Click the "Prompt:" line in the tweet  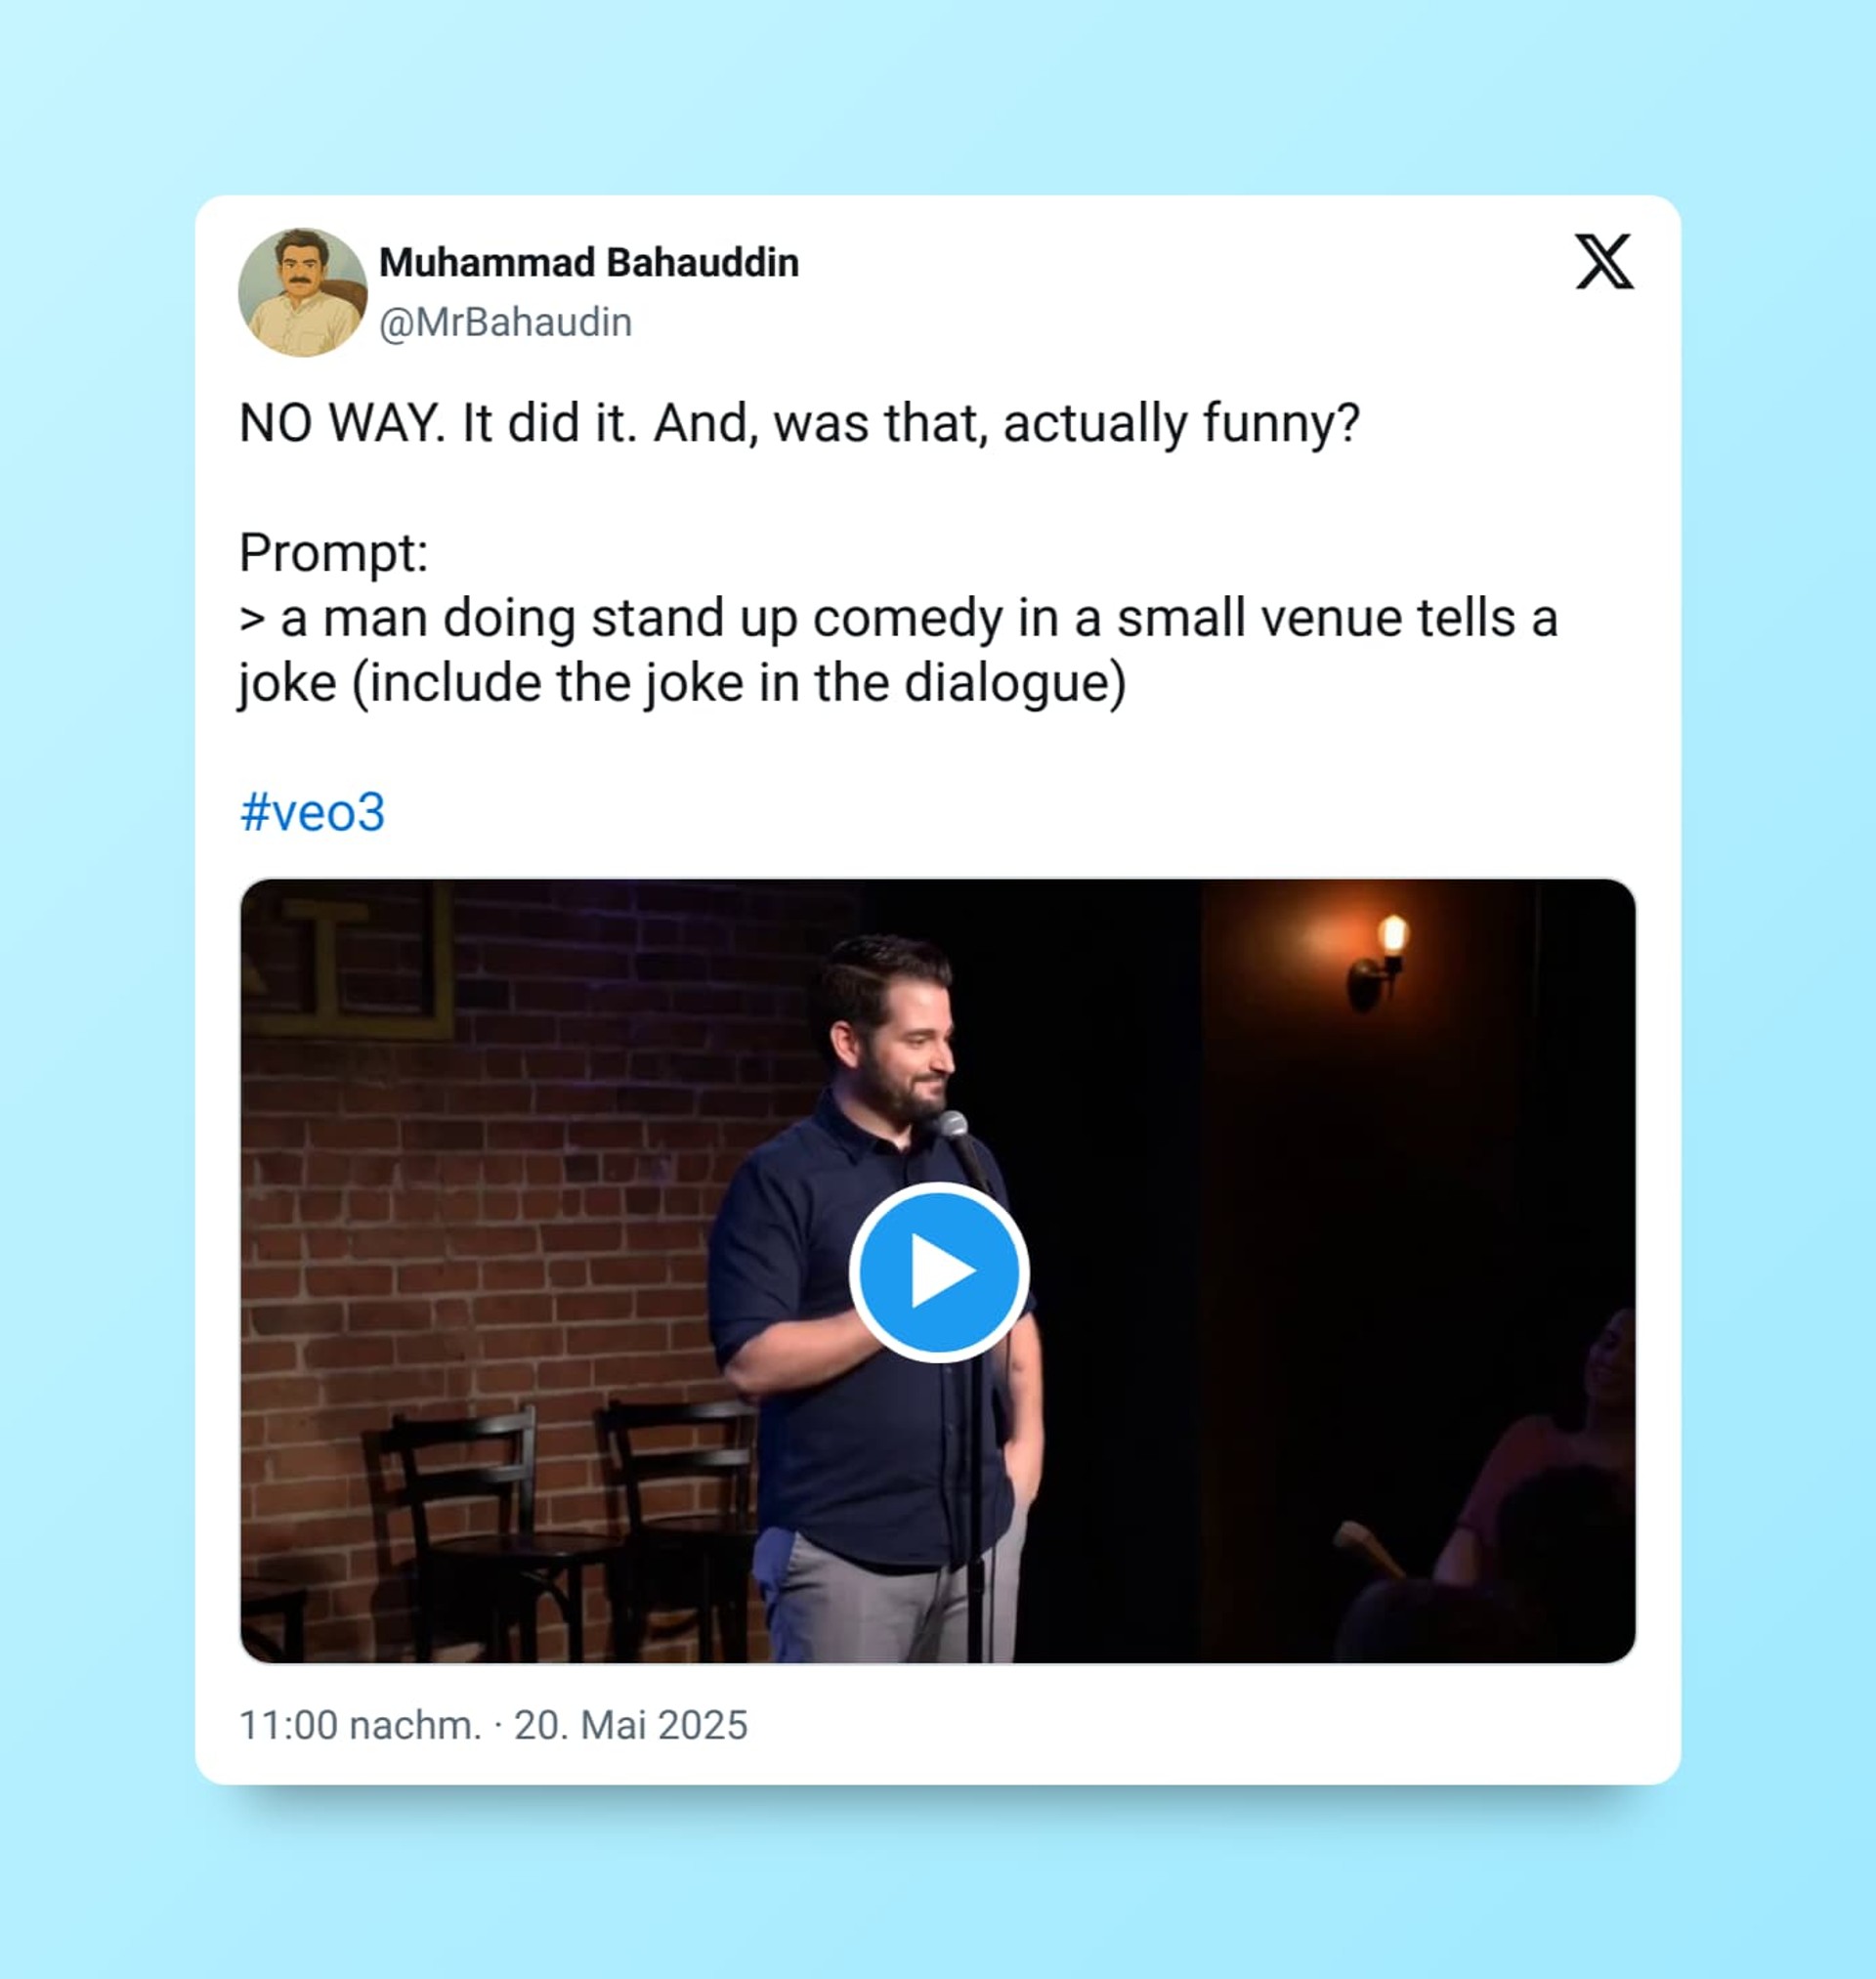[x=333, y=553]
